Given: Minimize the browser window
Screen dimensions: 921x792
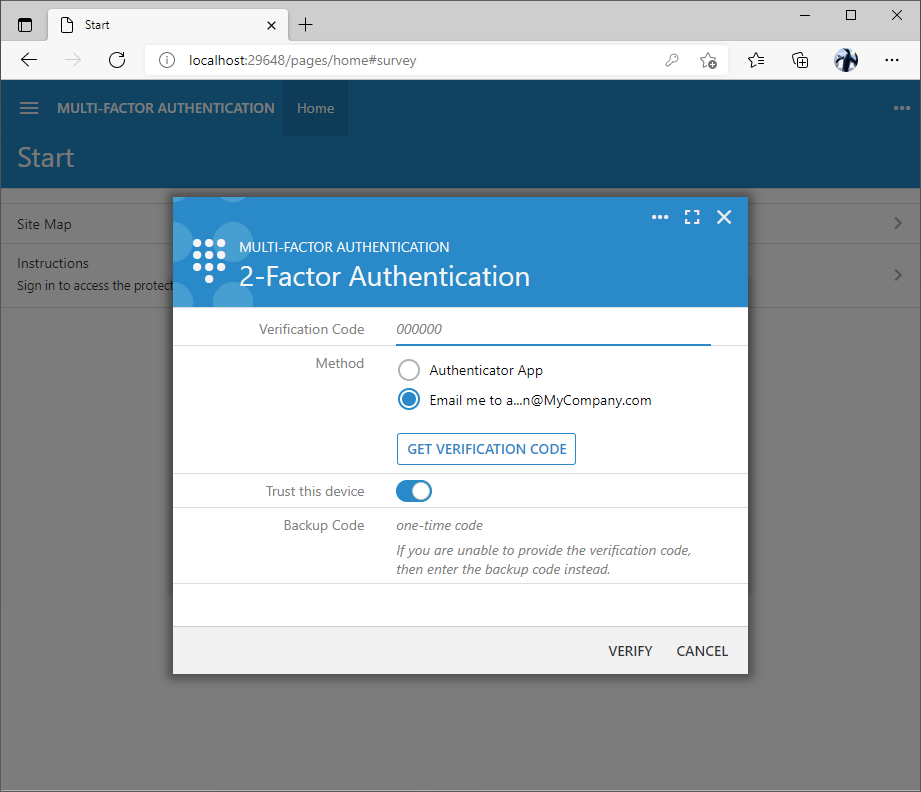Looking at the screenshot, I should (805, 15).
